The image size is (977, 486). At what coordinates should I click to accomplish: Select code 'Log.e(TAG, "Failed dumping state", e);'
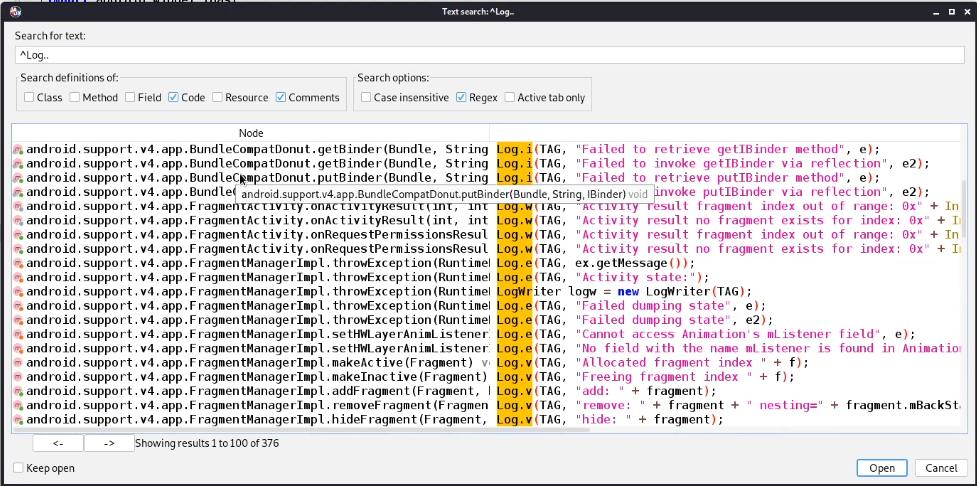pyautogui.click(x=631, y=306)
